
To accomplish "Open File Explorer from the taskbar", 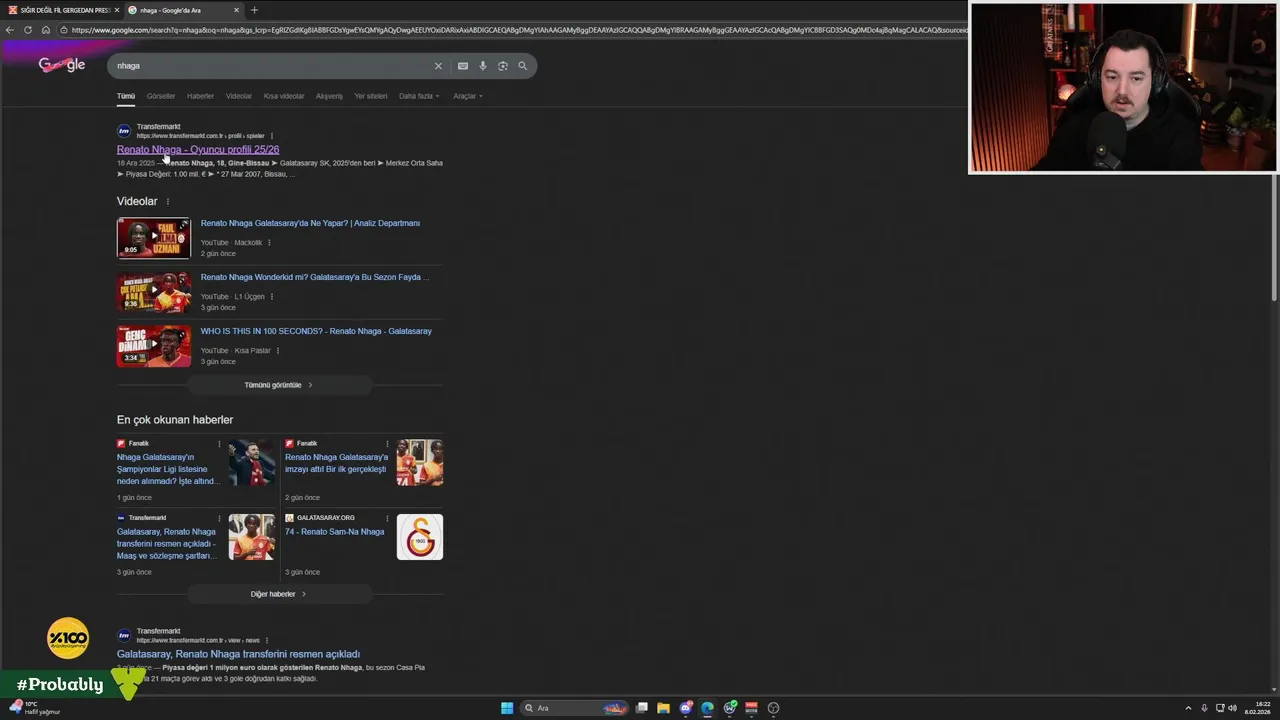I will point(663,708).
